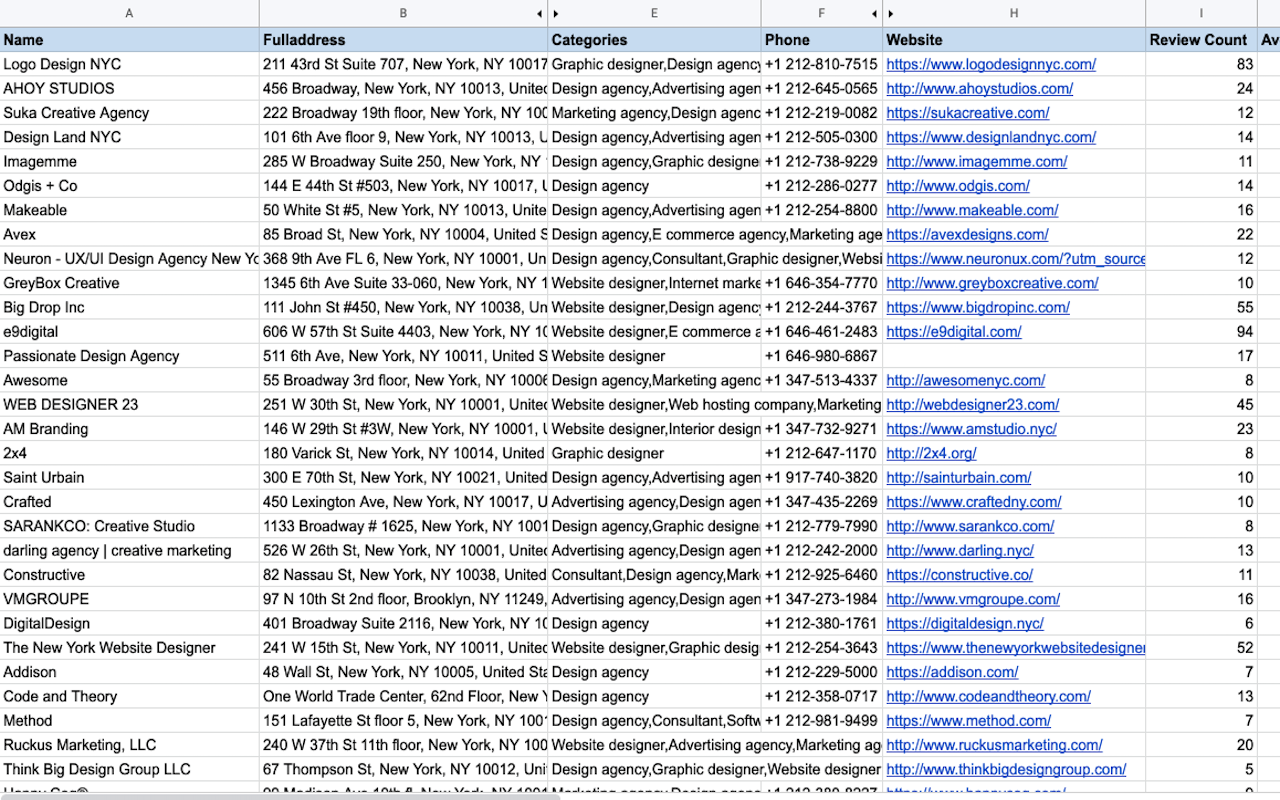Click the One World Trade Center address cell

[403, 696]
